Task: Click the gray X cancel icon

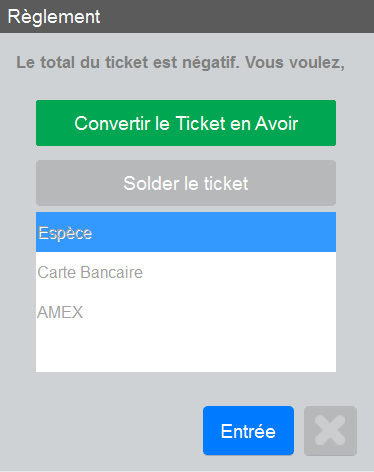Action: [x=330, y=431]
